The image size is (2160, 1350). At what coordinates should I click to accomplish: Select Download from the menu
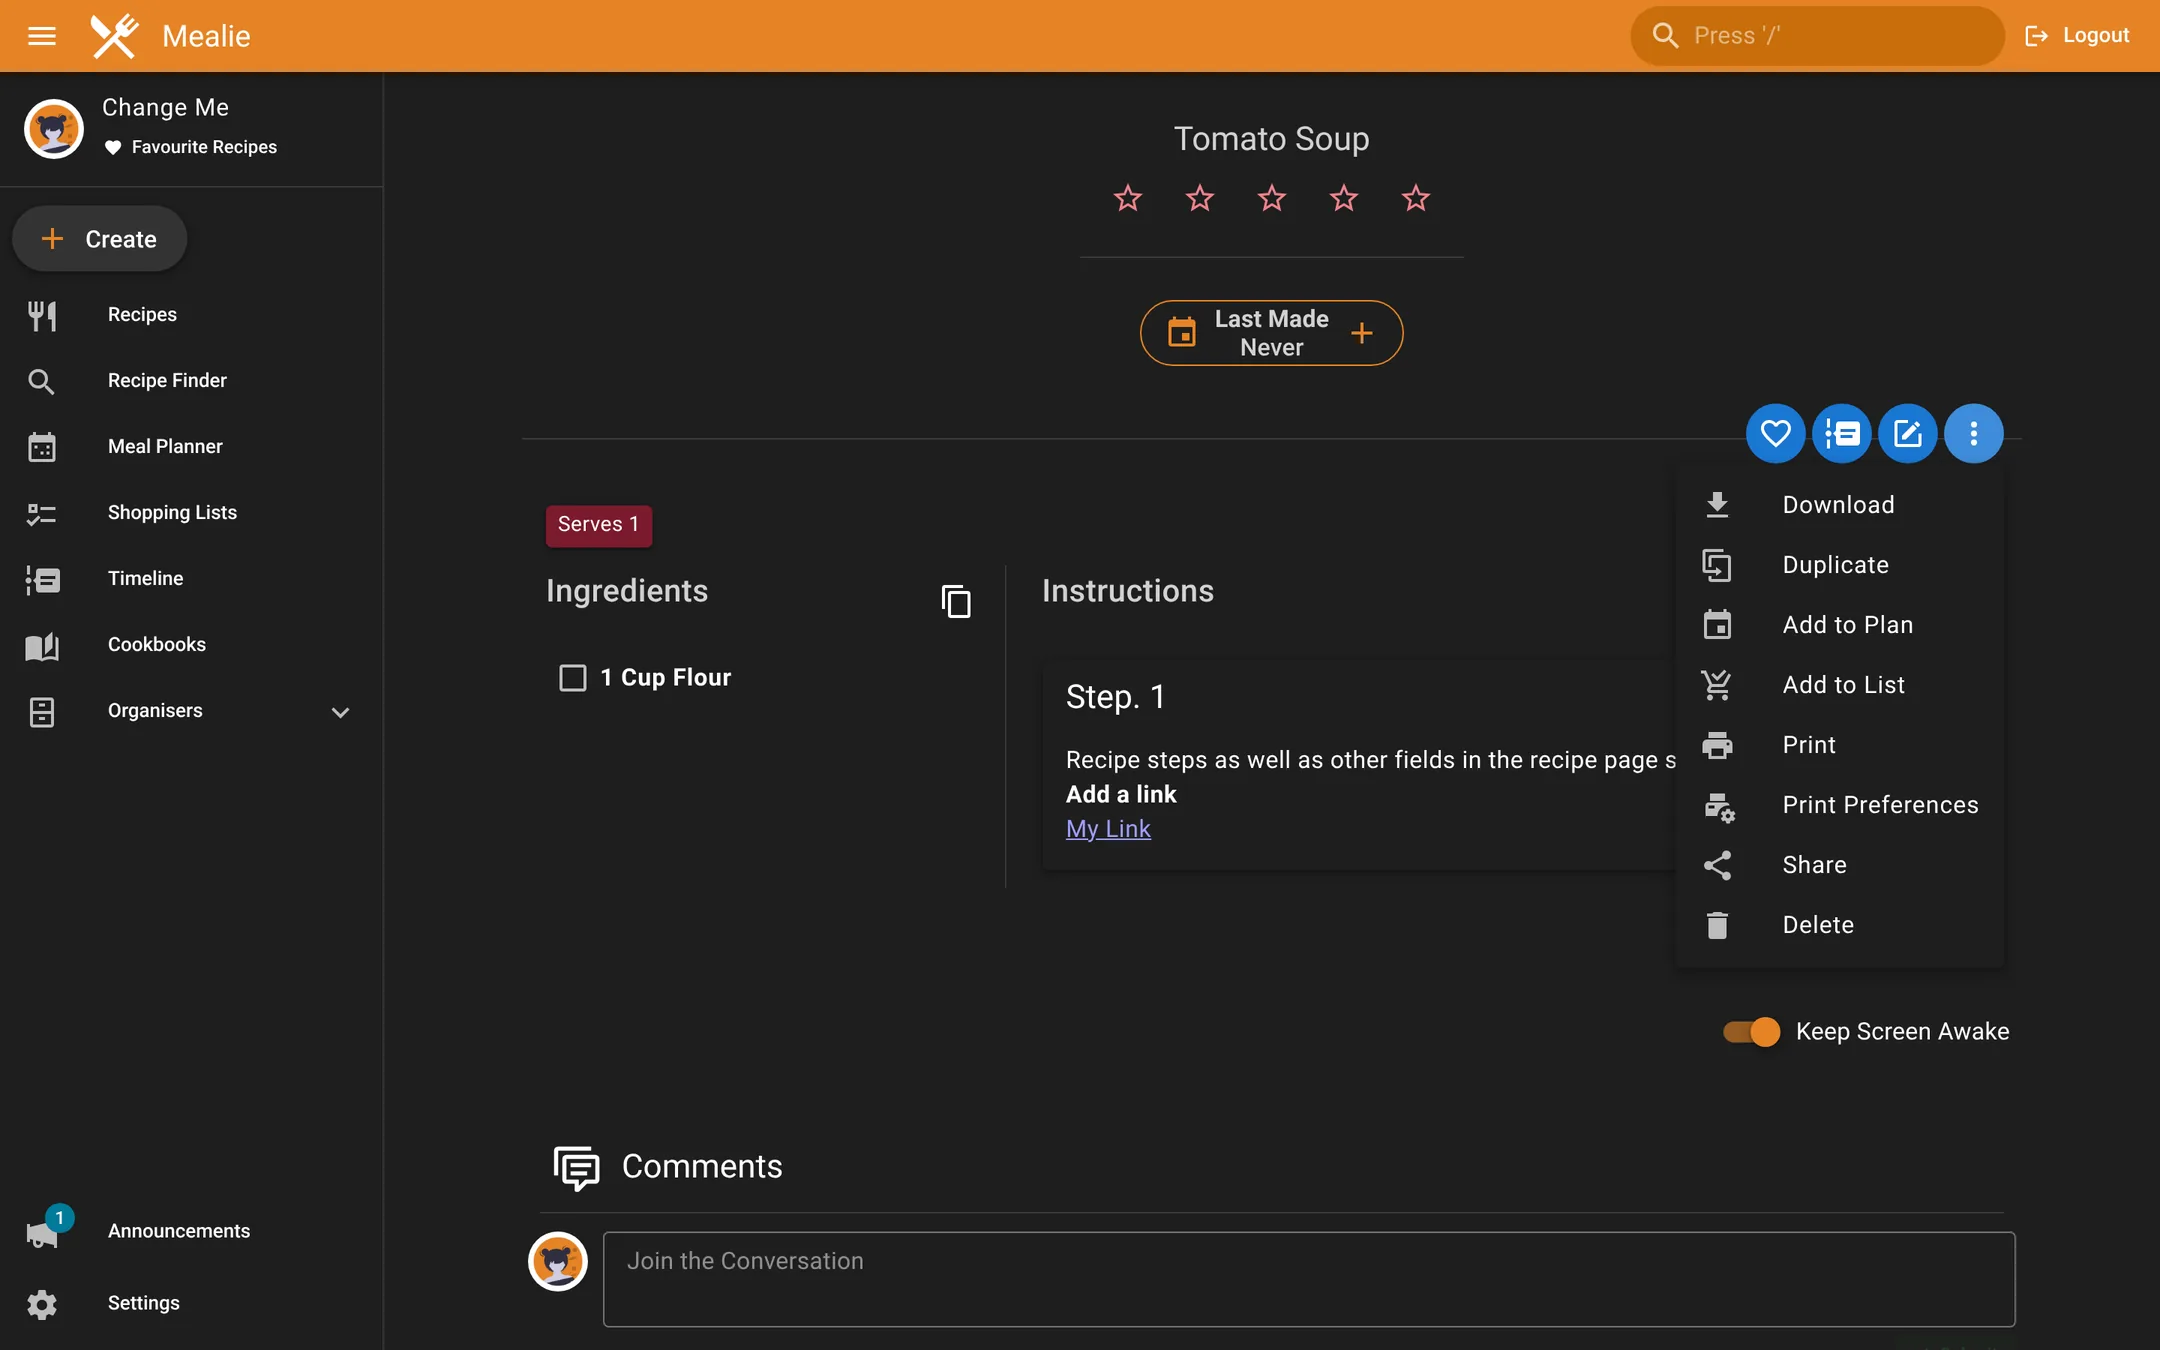1840,505
